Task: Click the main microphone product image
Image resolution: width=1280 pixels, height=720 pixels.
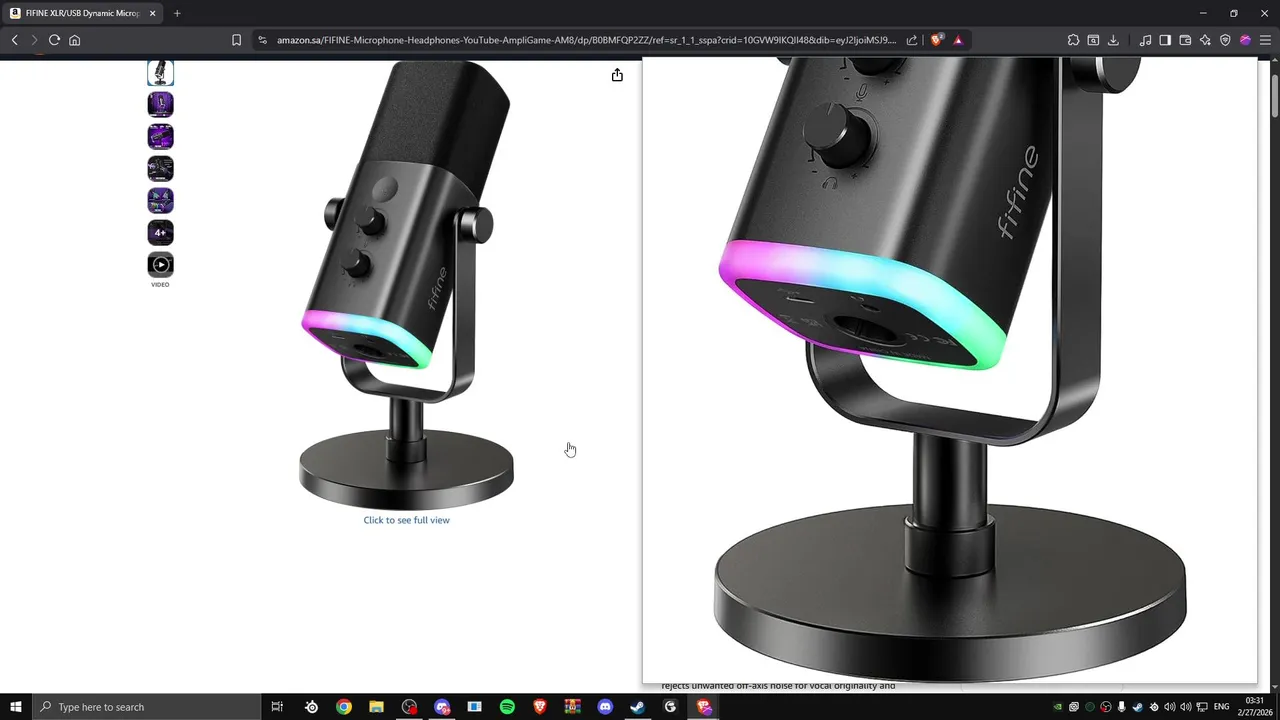Action: pyautogui.click(x=406, y=285)
